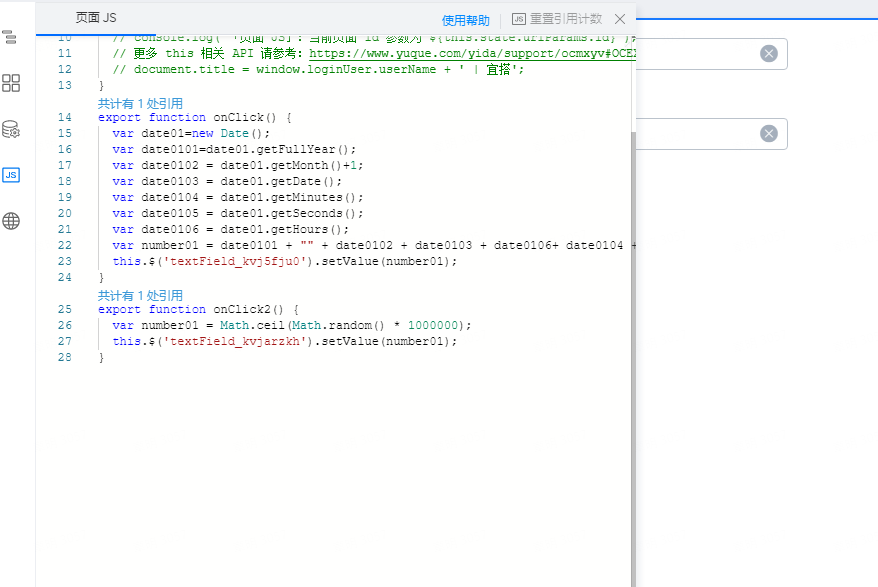Screen dimensions: 878x587
Task: Open the outline tree sidebar icon
Action: tap(10, 38)
